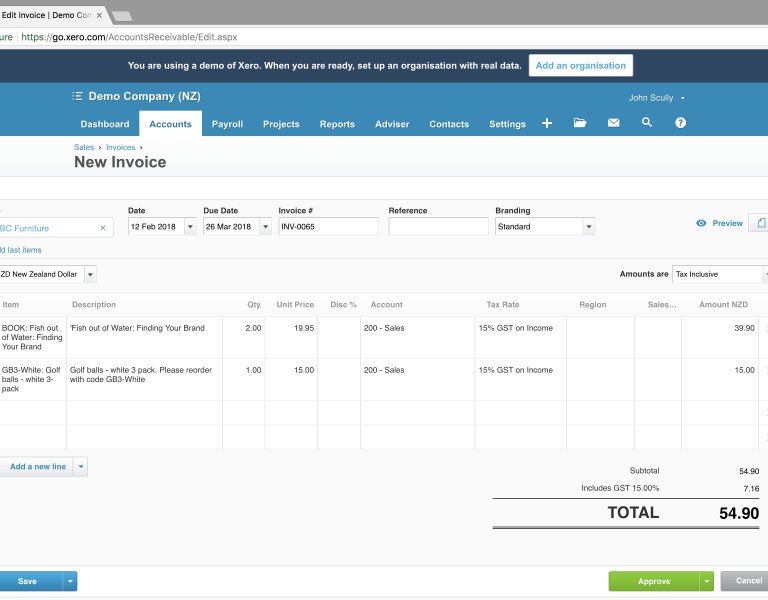
Task: Select the GB3-White Golf balls item cell
Action: 33,380
